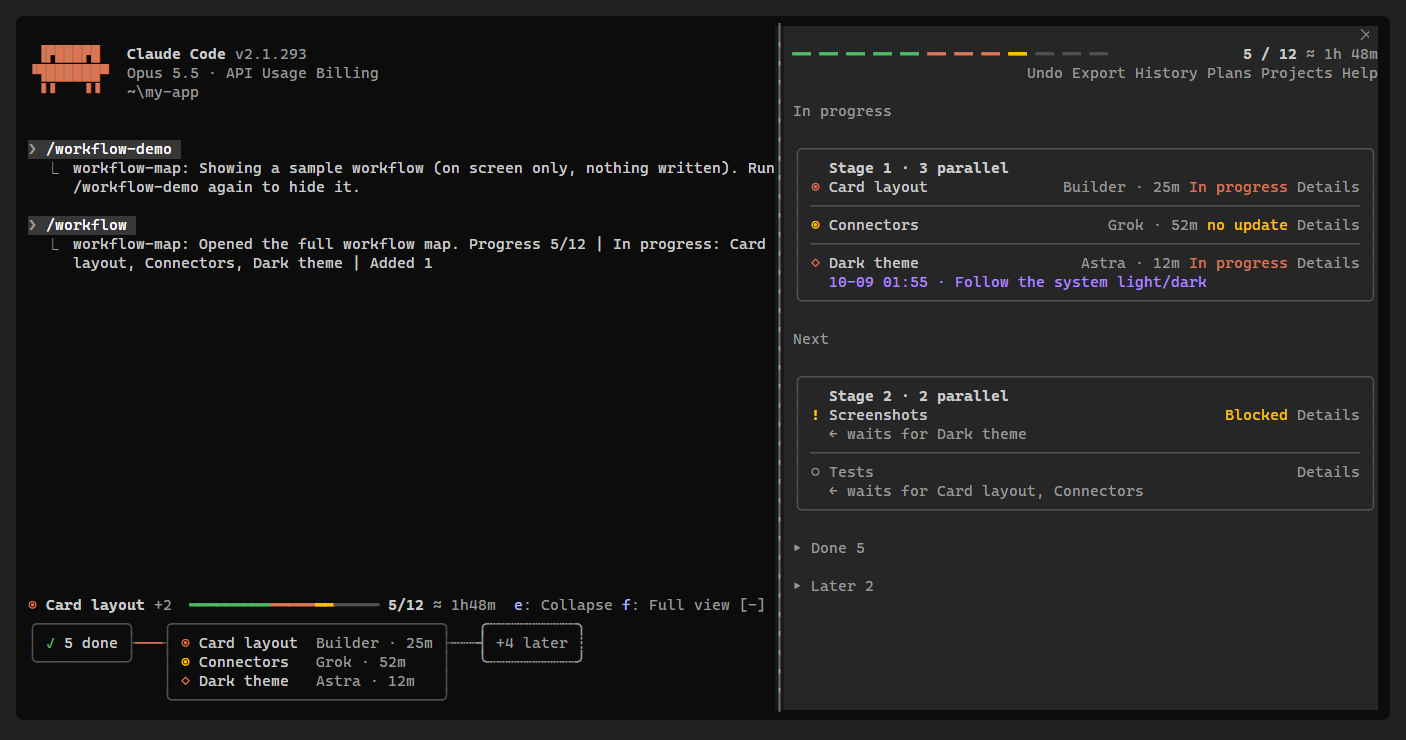Expand the Later 2 section

click(833, 586)
